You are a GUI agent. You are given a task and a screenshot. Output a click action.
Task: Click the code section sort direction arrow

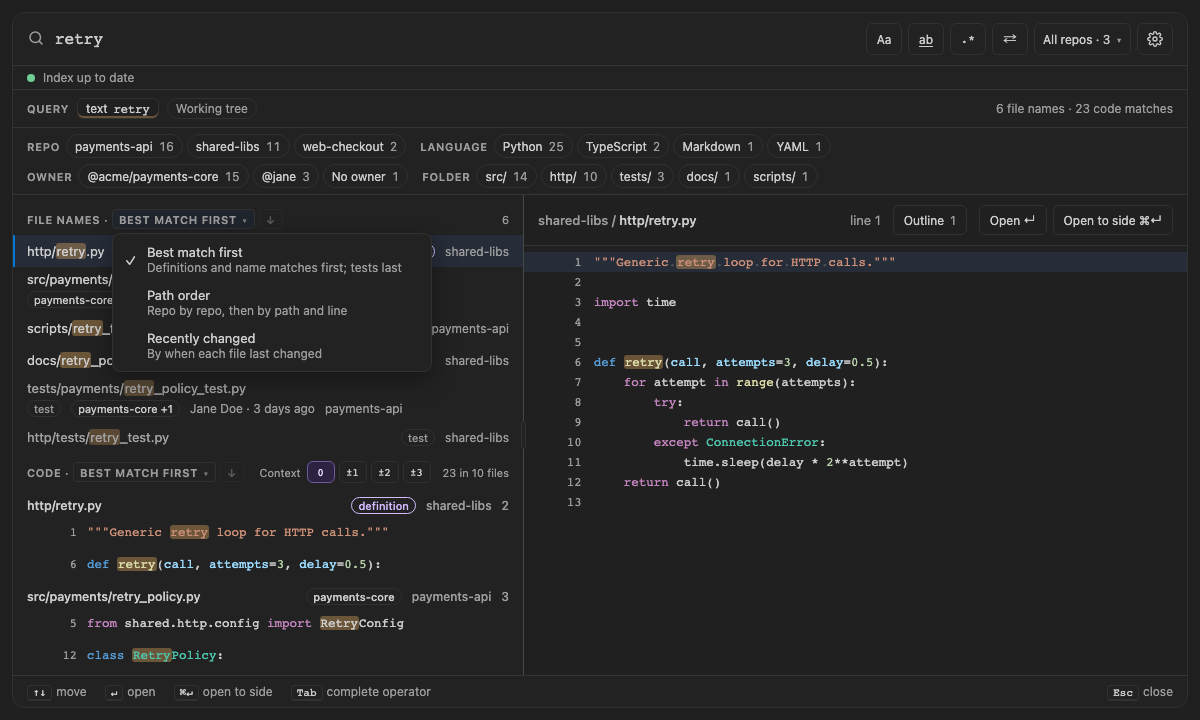pyautogui.click(x=232, y=473)
